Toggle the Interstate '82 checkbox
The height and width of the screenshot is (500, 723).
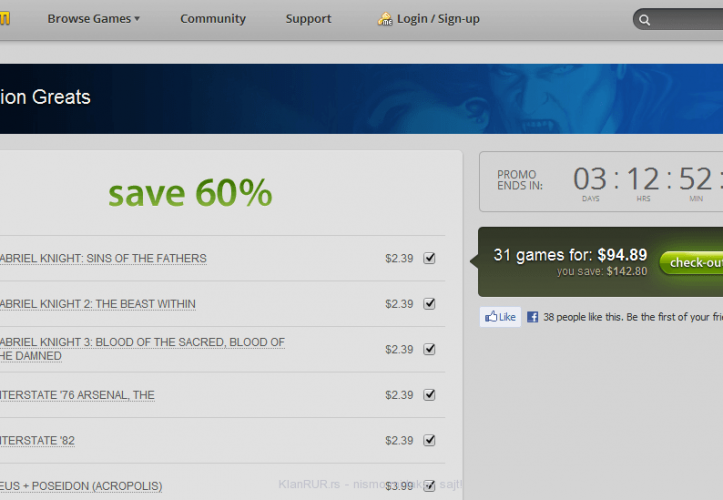[x=429, y=440]
